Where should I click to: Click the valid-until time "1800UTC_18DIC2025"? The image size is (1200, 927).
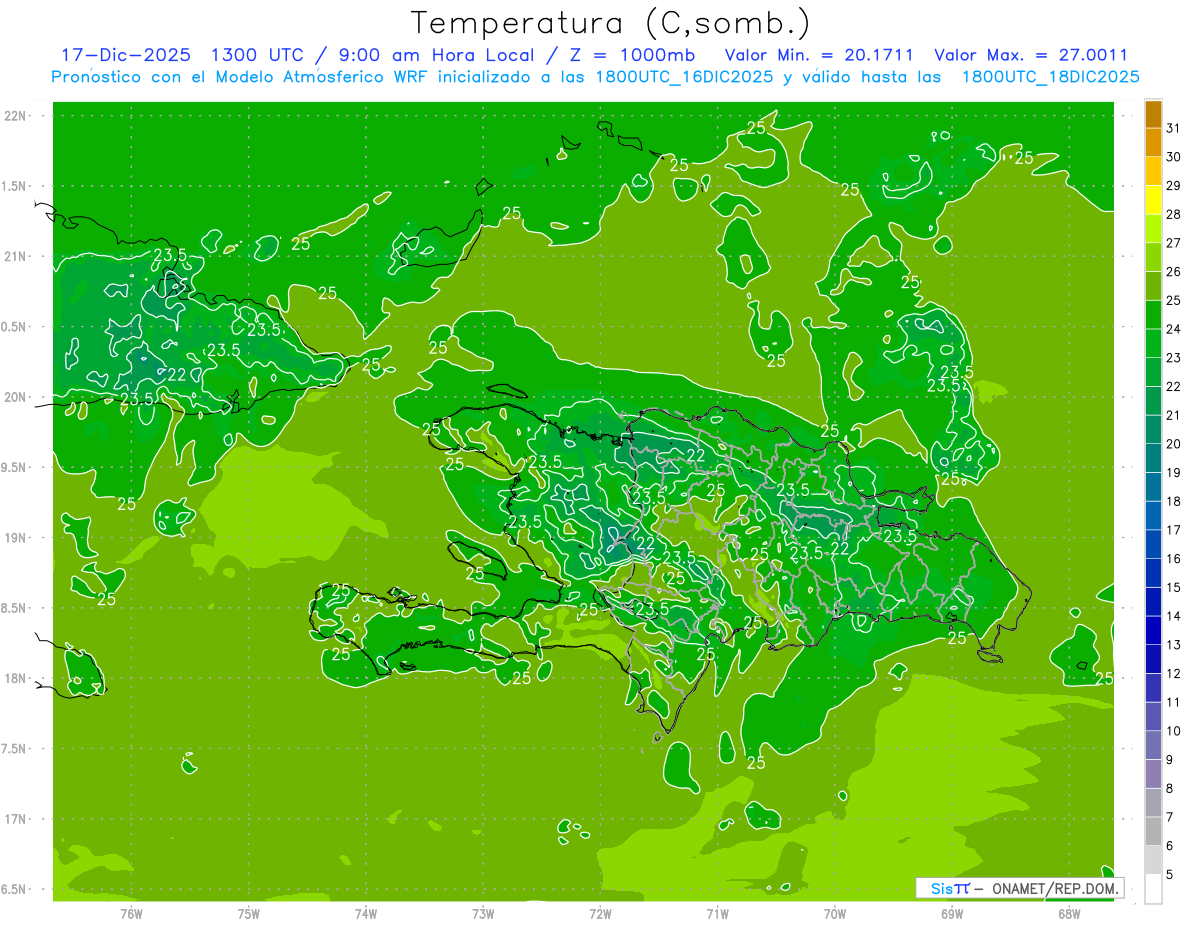pyautogui.click(x=1051, y=77)
